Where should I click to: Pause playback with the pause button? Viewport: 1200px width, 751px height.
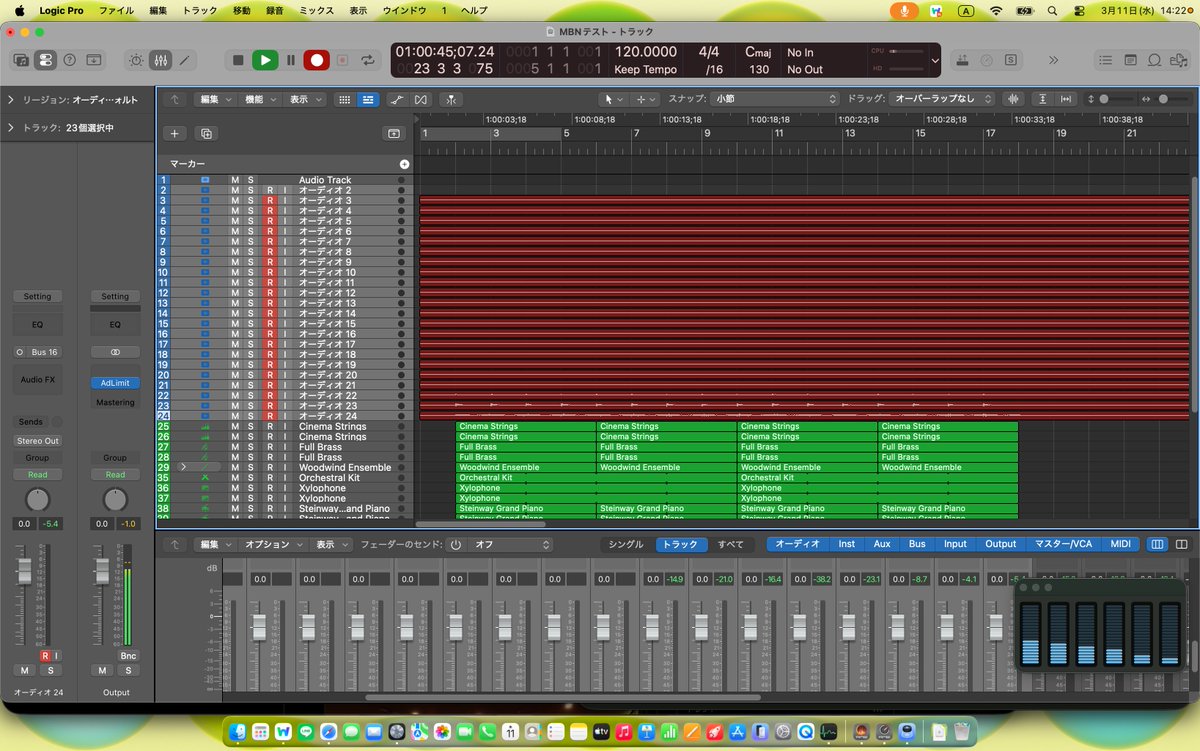pyautogui.click(x=291, y=60)
